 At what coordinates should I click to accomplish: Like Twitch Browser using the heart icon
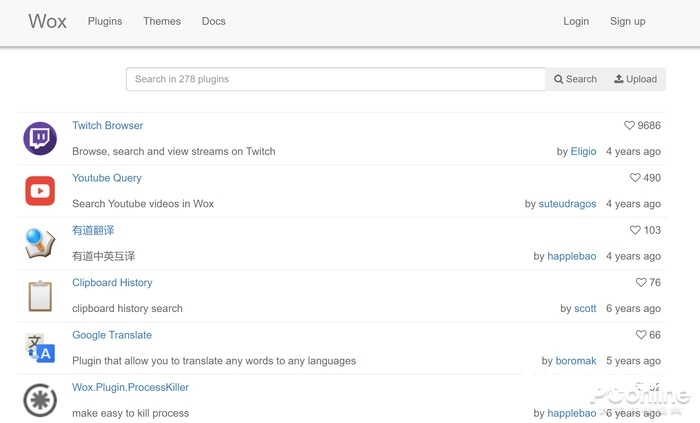[629, 126]
